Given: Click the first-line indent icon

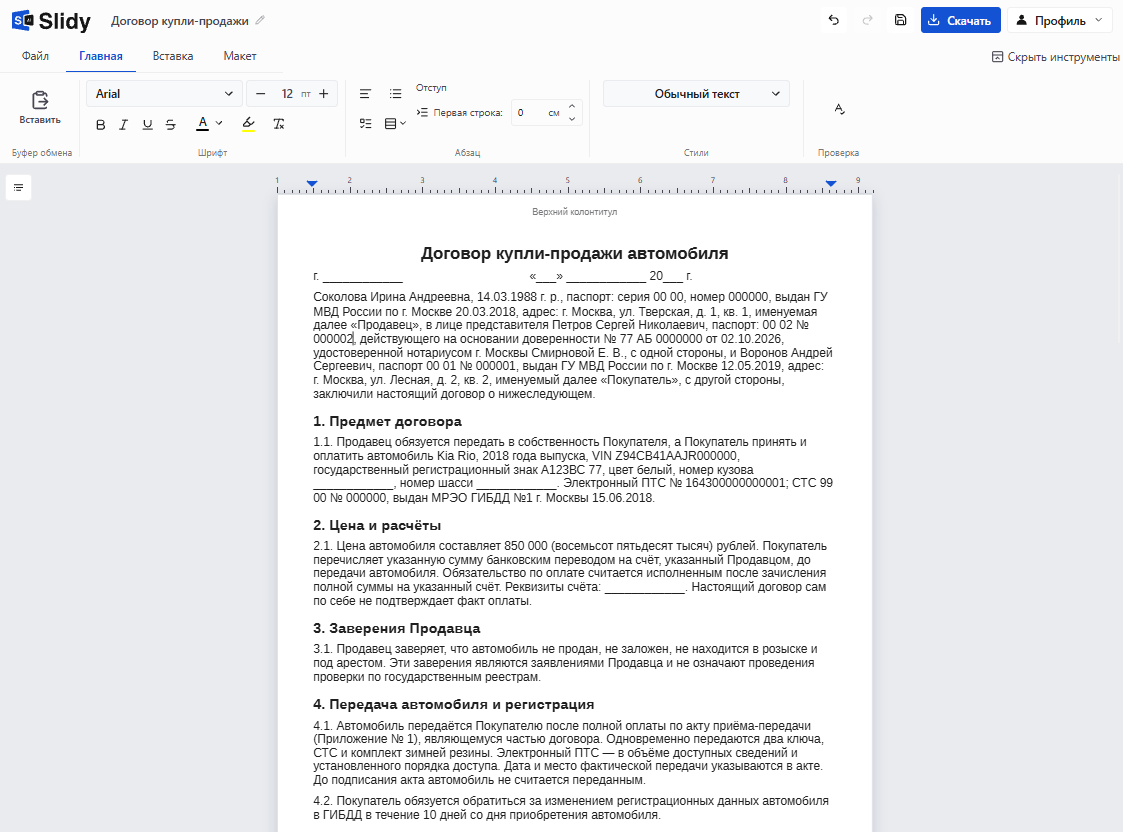Looking at the screenshot, I should (423, 112).
